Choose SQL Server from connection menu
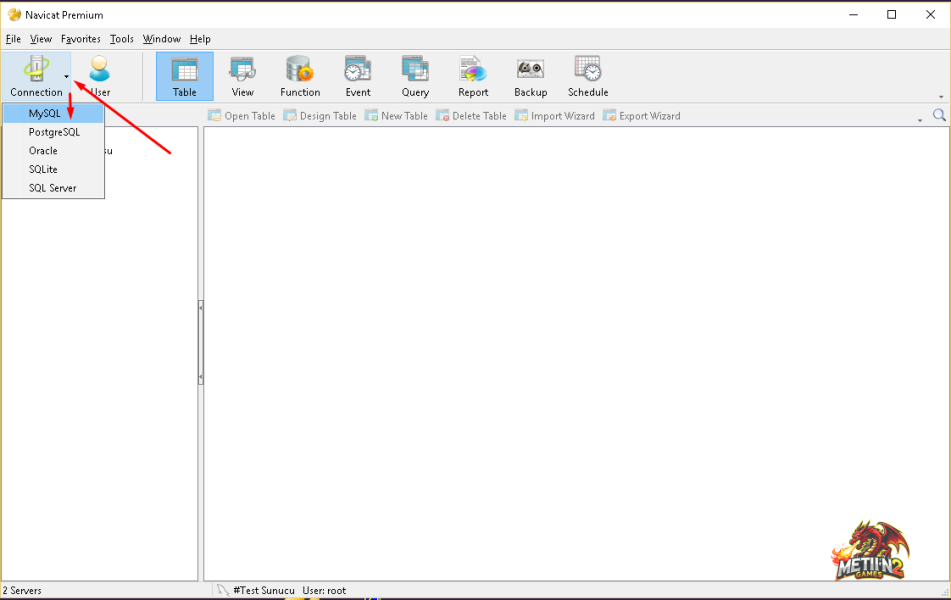Image resolution: width=951 pixels, height=600 pixels. (53, 188)
